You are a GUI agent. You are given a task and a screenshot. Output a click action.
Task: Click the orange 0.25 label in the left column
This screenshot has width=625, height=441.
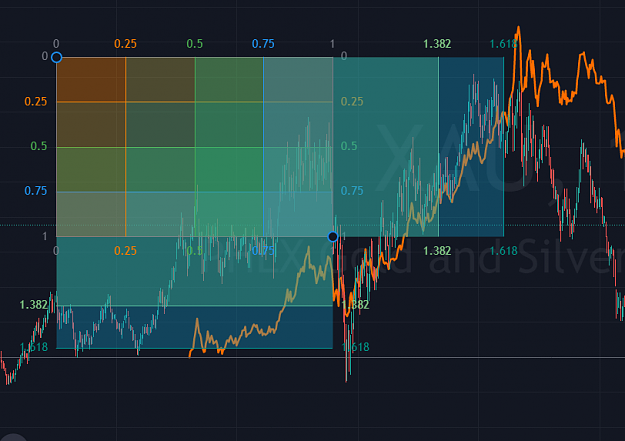(36, 102)
